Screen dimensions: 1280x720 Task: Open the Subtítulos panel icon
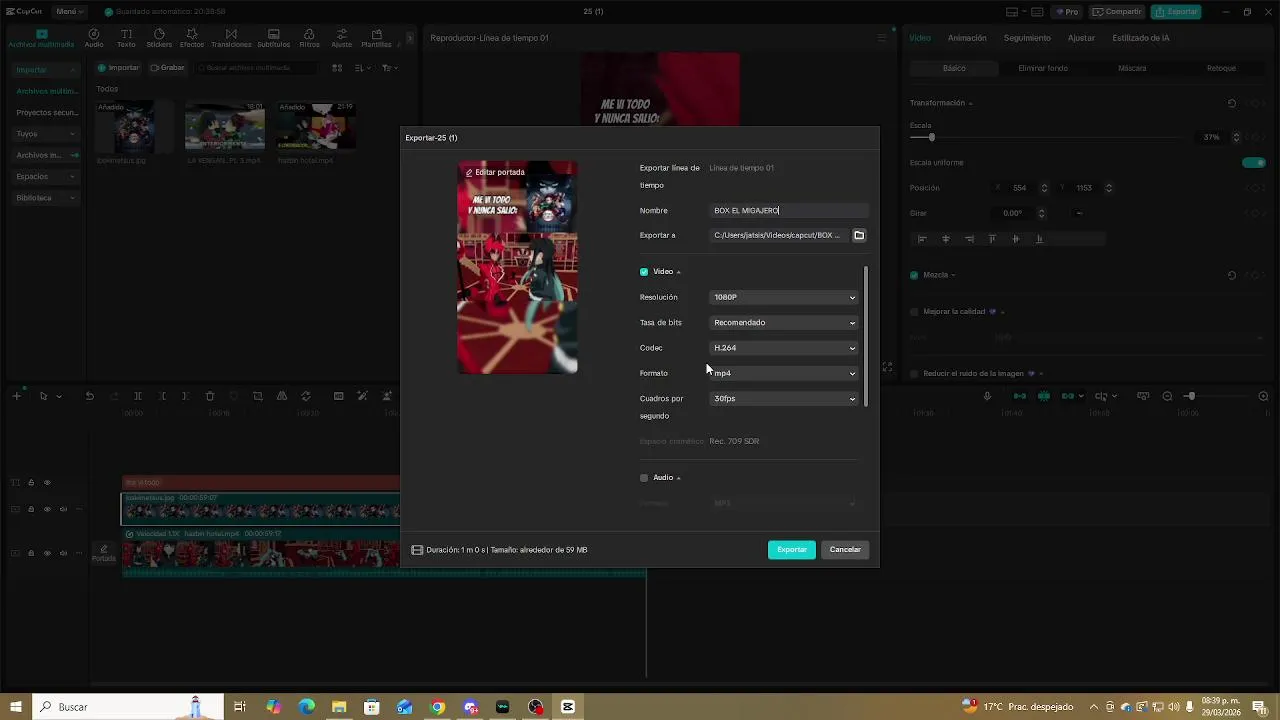coord(274,38)
